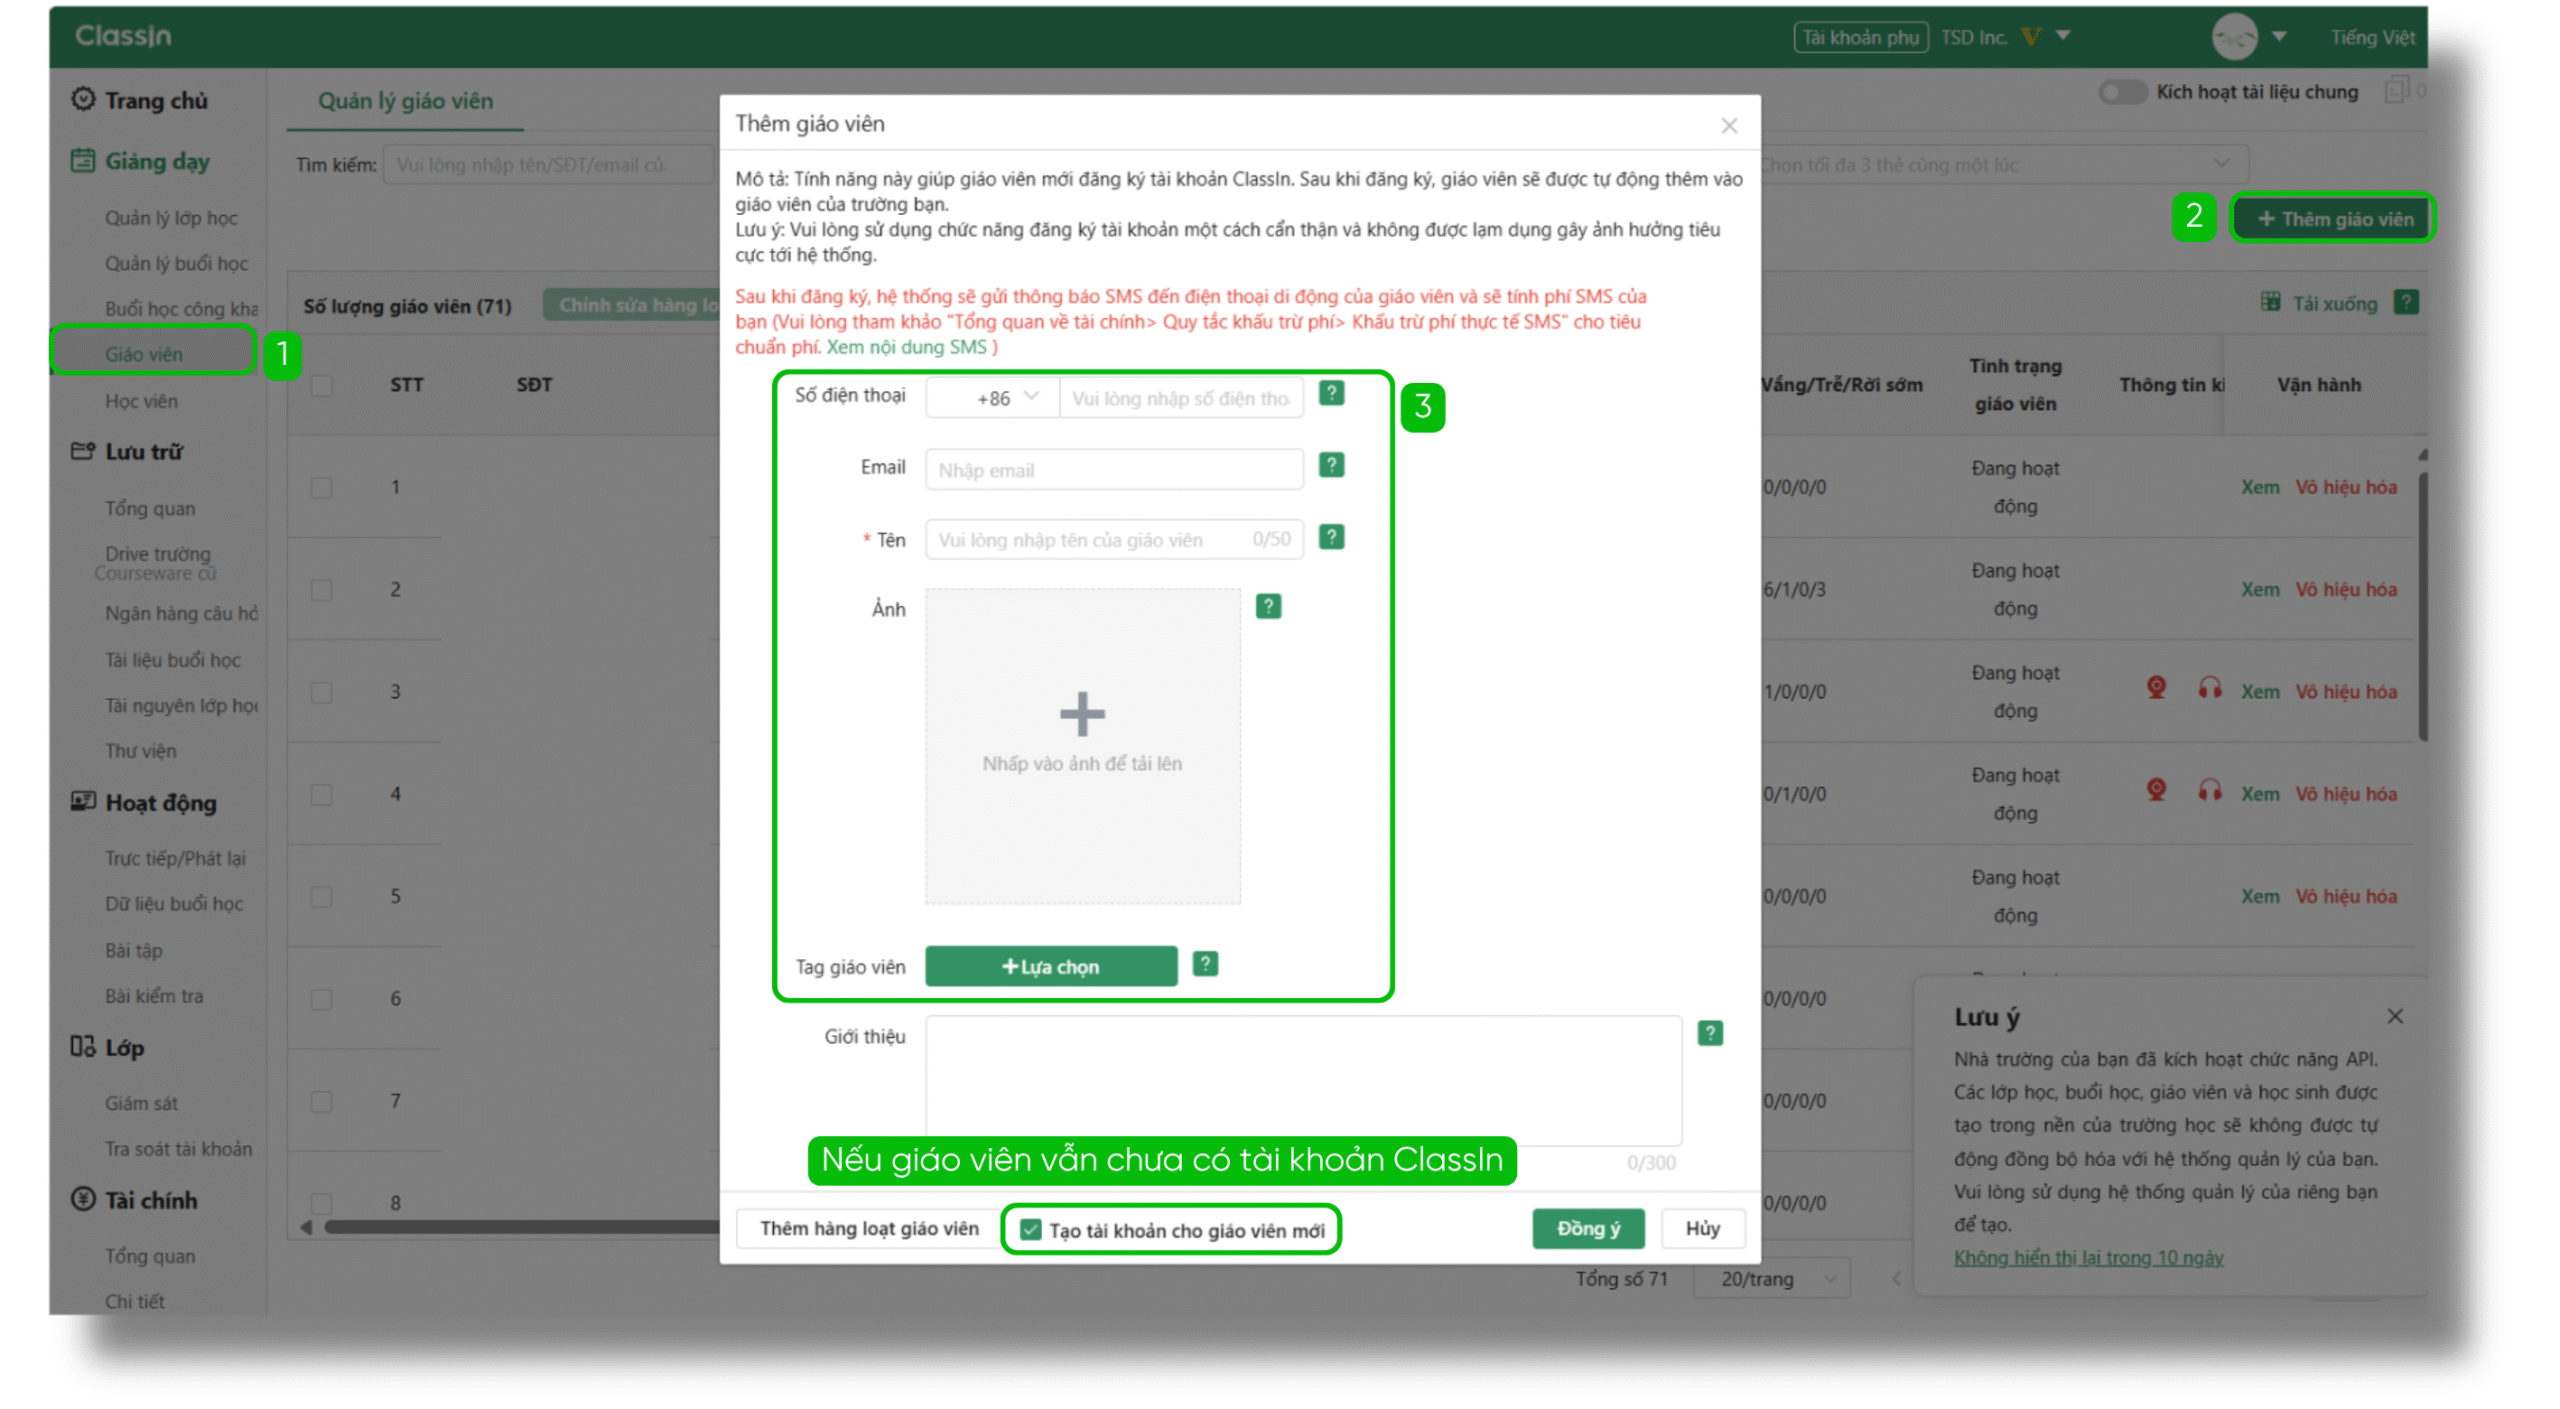This screenshot has height=1409, width=2560.
Task: Tick the checkbox for teacher row 2
Action: (x=321, y=589)
